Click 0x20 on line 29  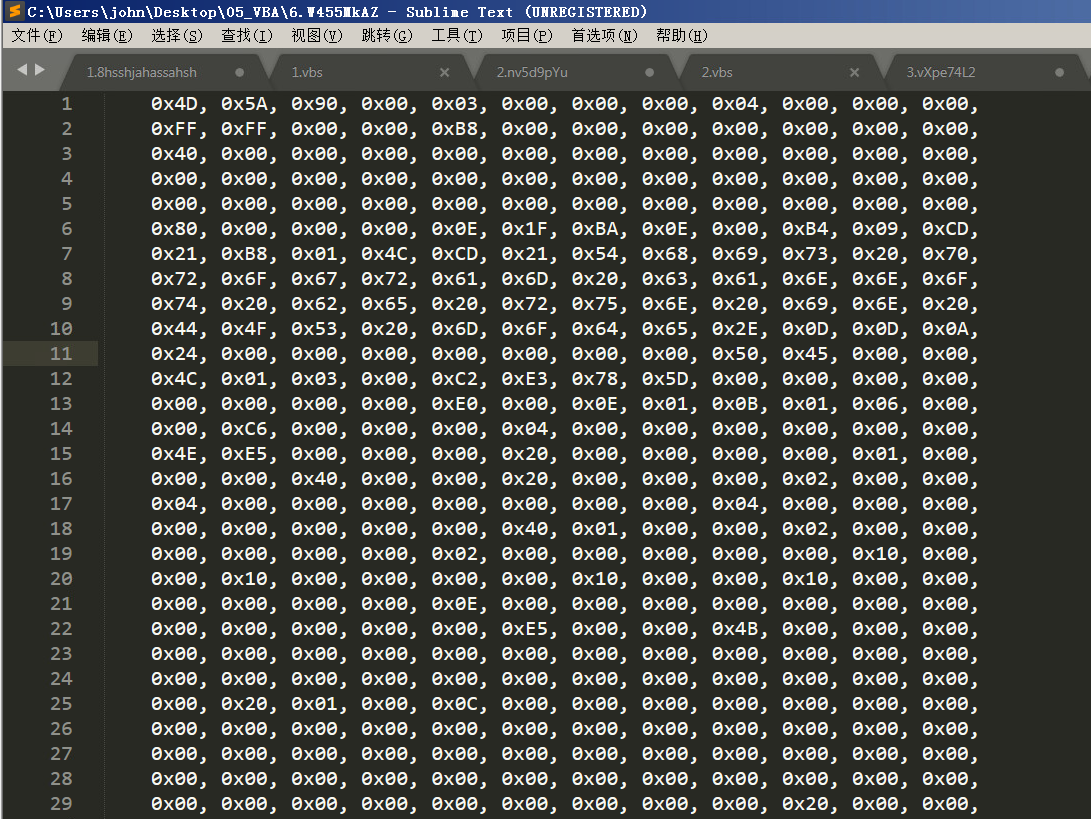point(806,804)
